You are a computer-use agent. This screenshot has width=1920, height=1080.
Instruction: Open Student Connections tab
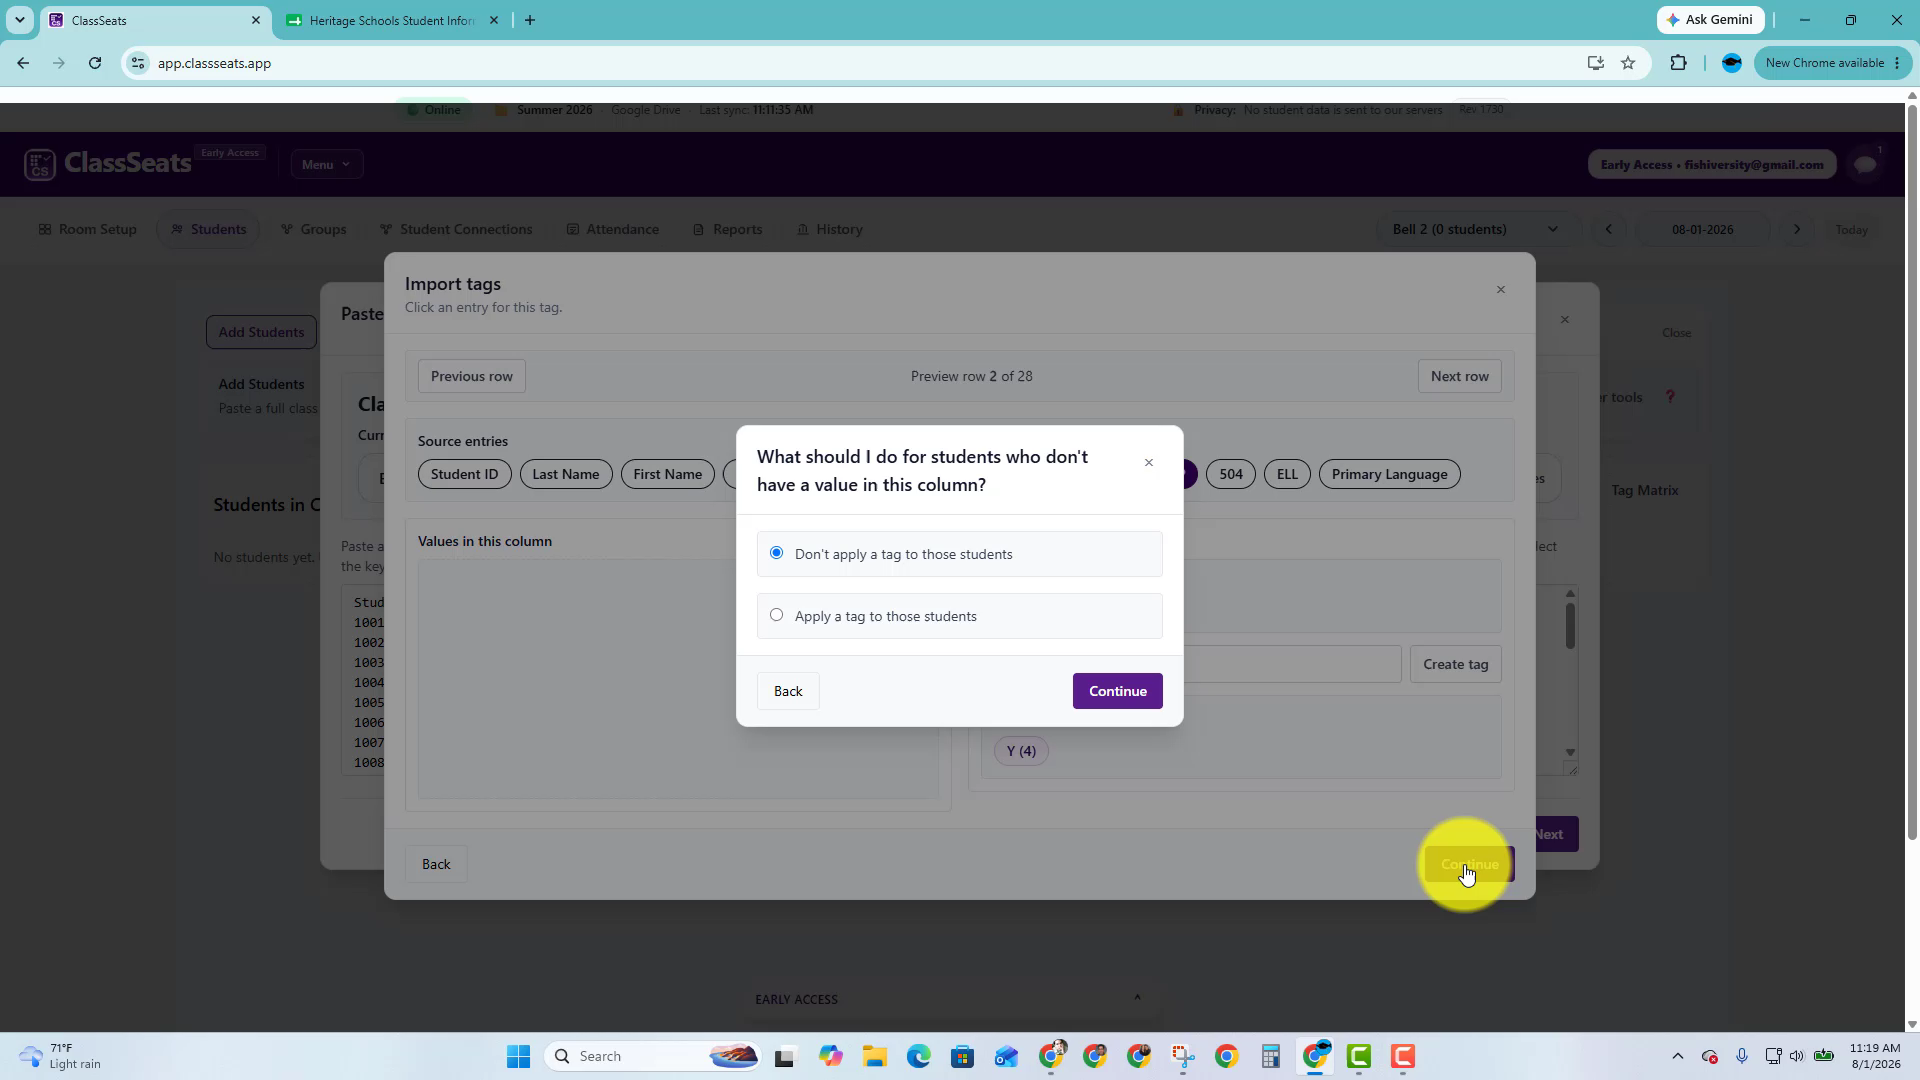click(456, 229)
